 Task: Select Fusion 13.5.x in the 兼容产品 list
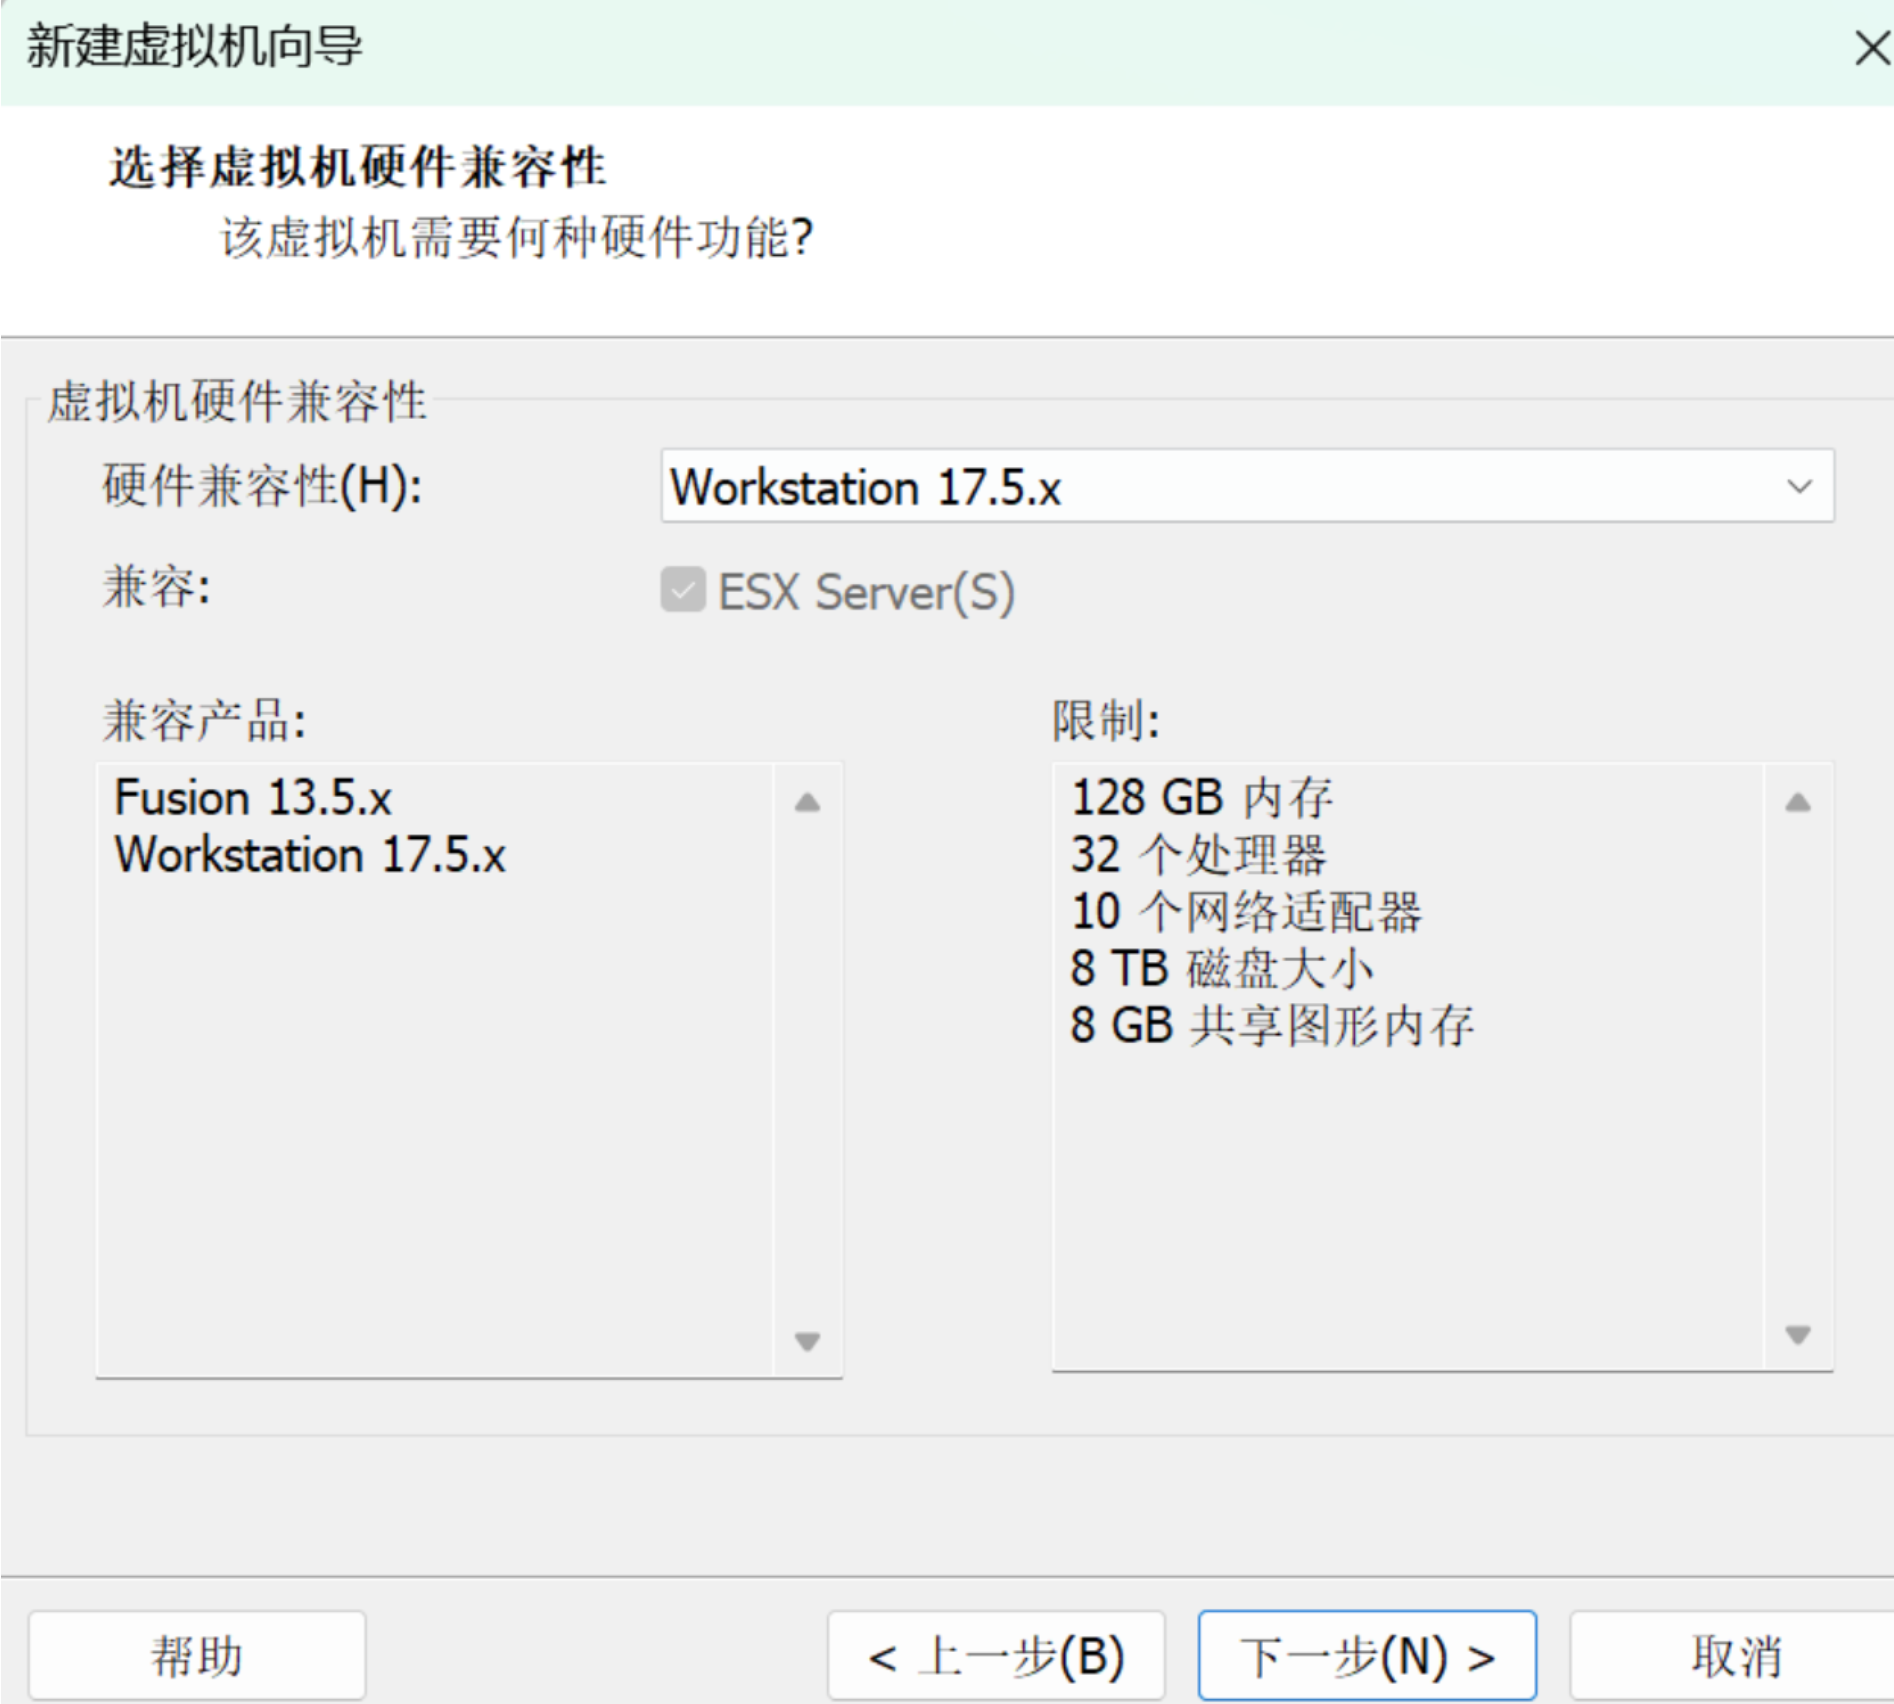pyautogui.click(x=253, y=797)
